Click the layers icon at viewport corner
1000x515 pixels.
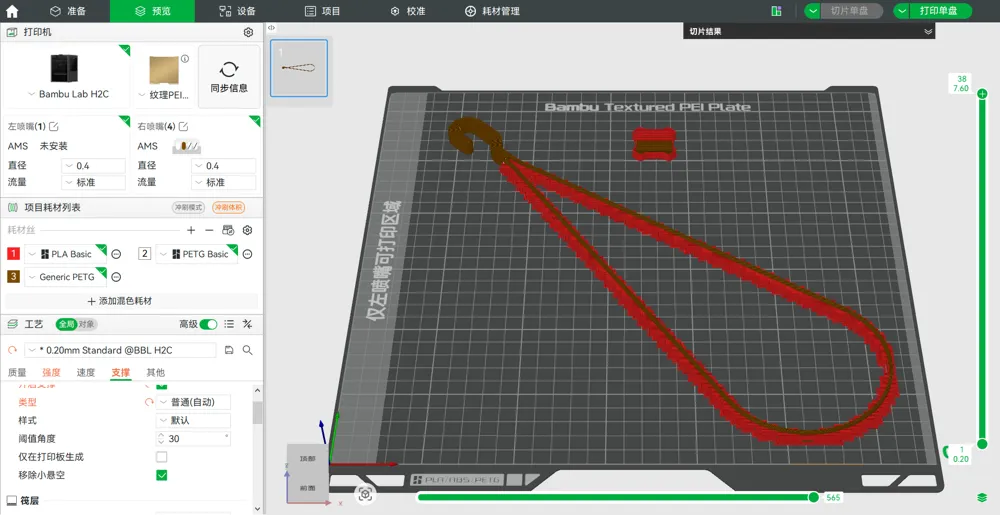point(982,497)
